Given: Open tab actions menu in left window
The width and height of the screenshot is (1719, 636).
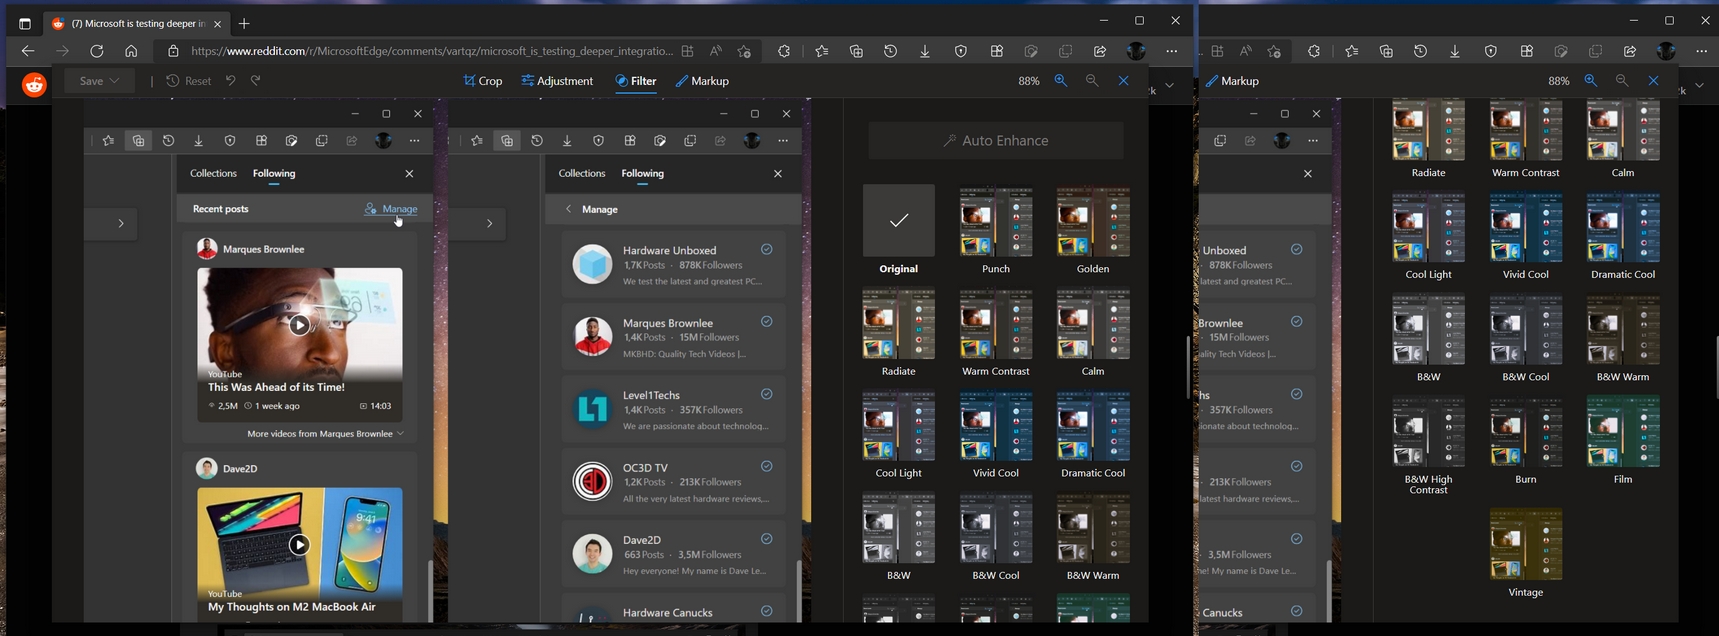Looking at the screenshot, I should tap(25, 23).
